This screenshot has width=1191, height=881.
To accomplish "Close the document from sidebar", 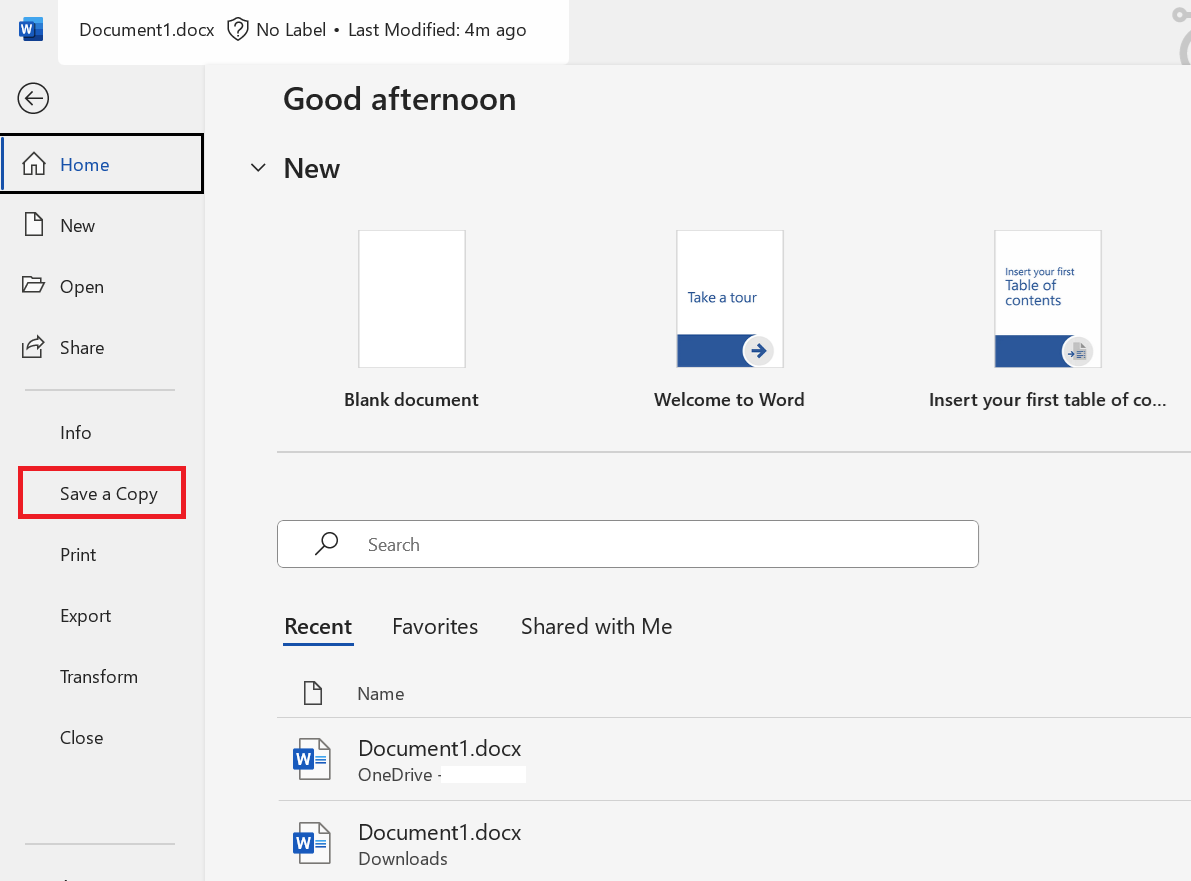I will (103, 737).
